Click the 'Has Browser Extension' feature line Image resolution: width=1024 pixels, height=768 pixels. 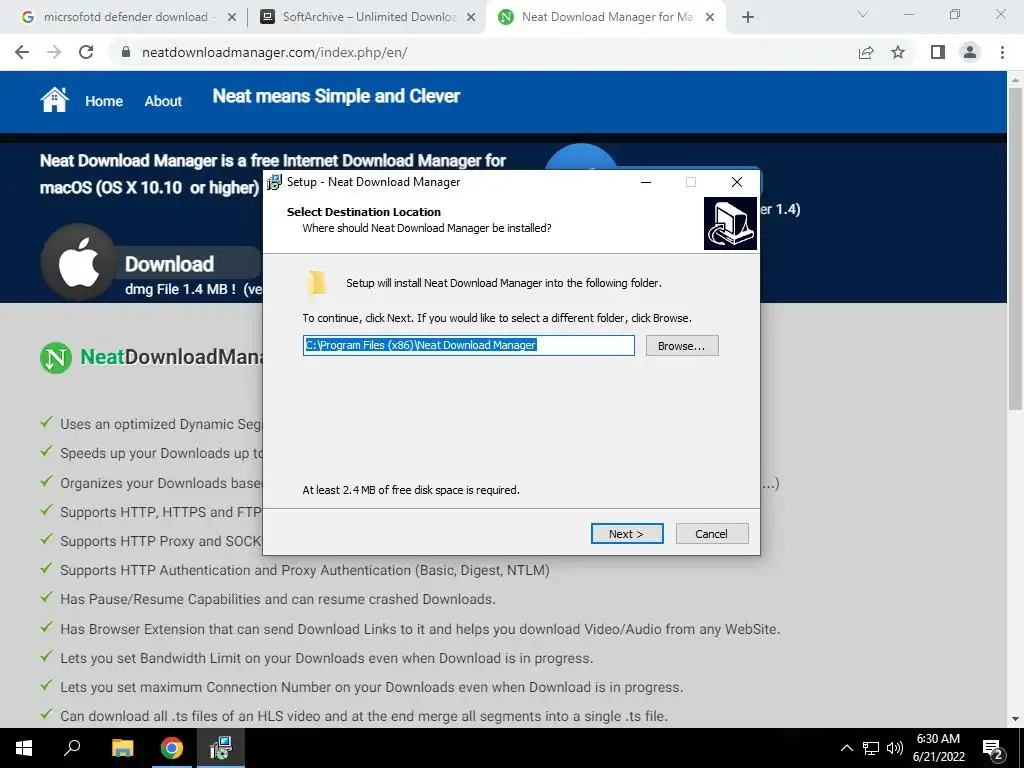(x=420, y=629)
